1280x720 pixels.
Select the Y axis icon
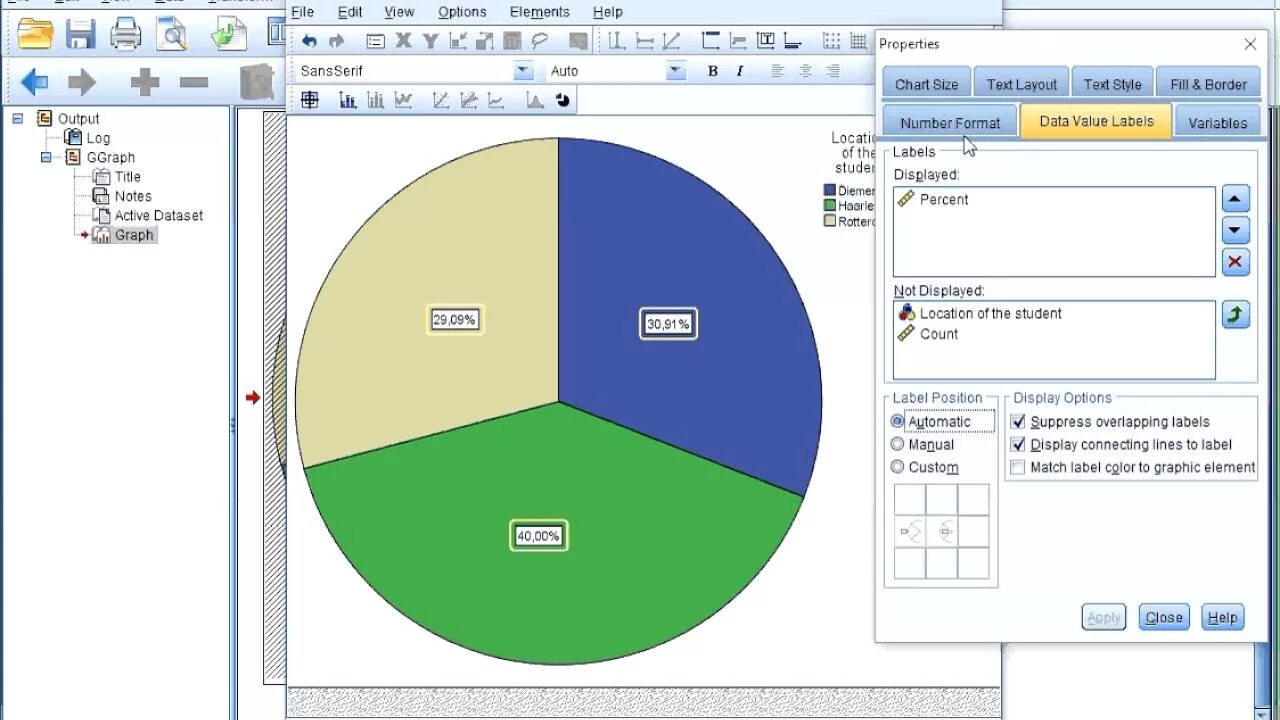pyautogui.click(x=431, y=41)
